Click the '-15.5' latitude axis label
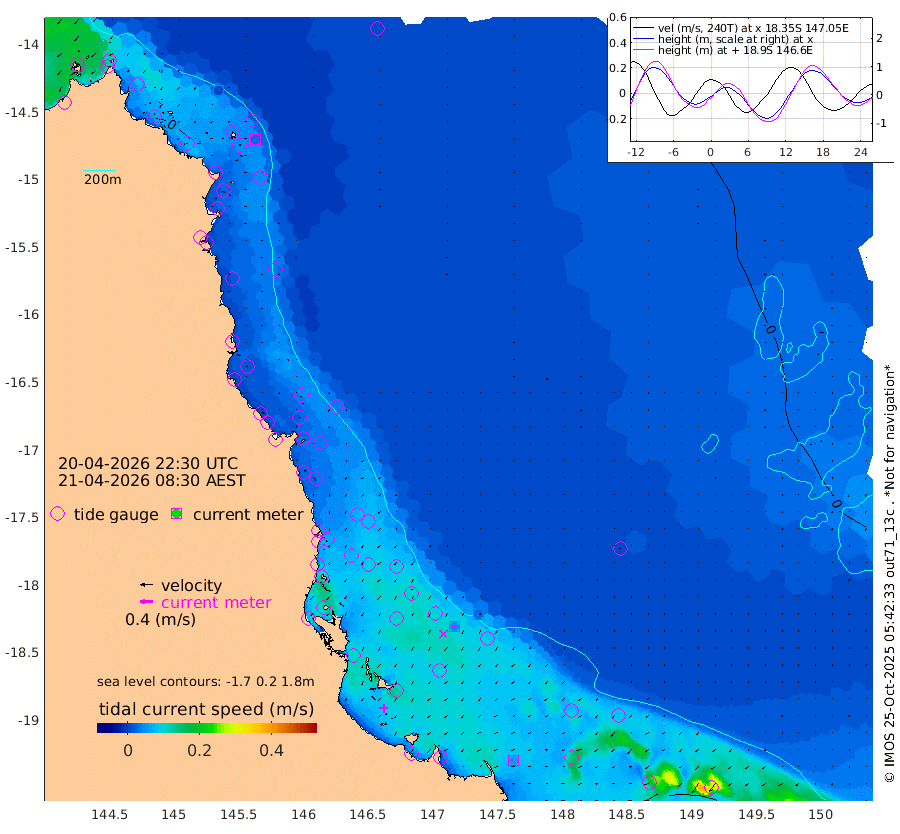Image resolution: width=900 pixels, height=834 pixels. (x=22, y=247)
